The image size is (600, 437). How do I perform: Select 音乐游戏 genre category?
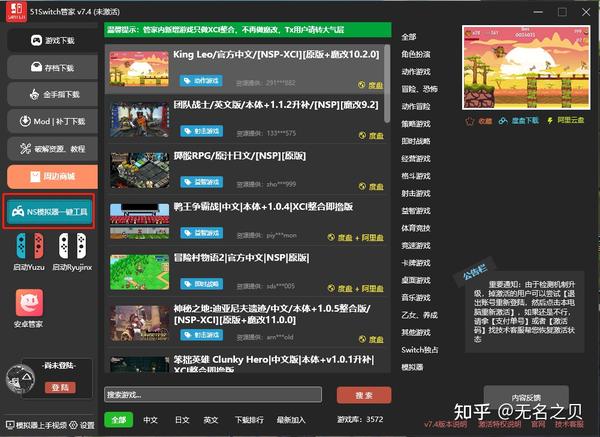[x=416, y=297]
